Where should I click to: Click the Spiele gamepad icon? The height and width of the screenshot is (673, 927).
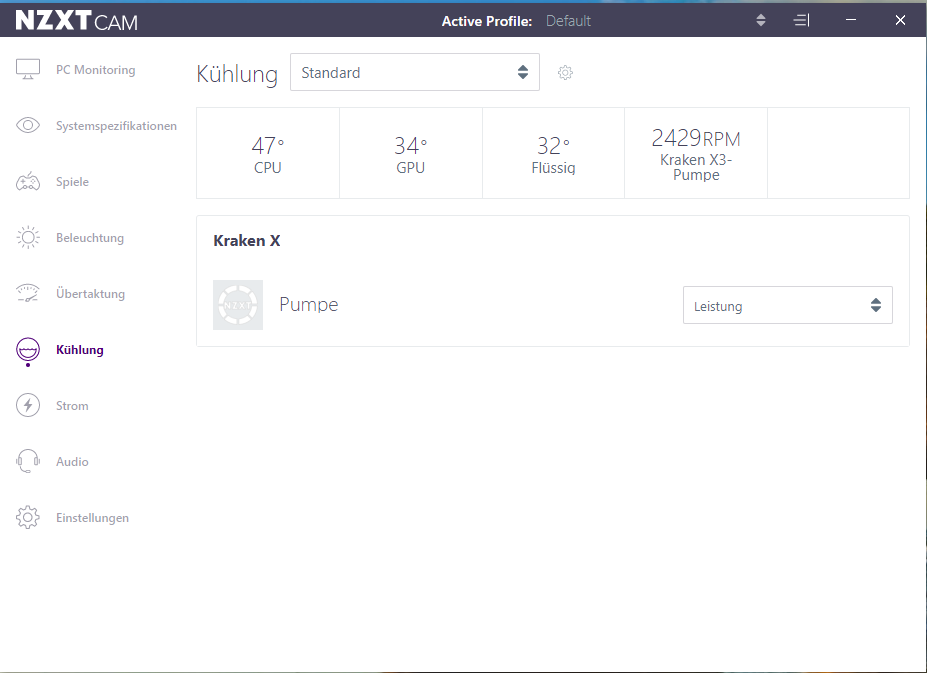tap(28, 182)
